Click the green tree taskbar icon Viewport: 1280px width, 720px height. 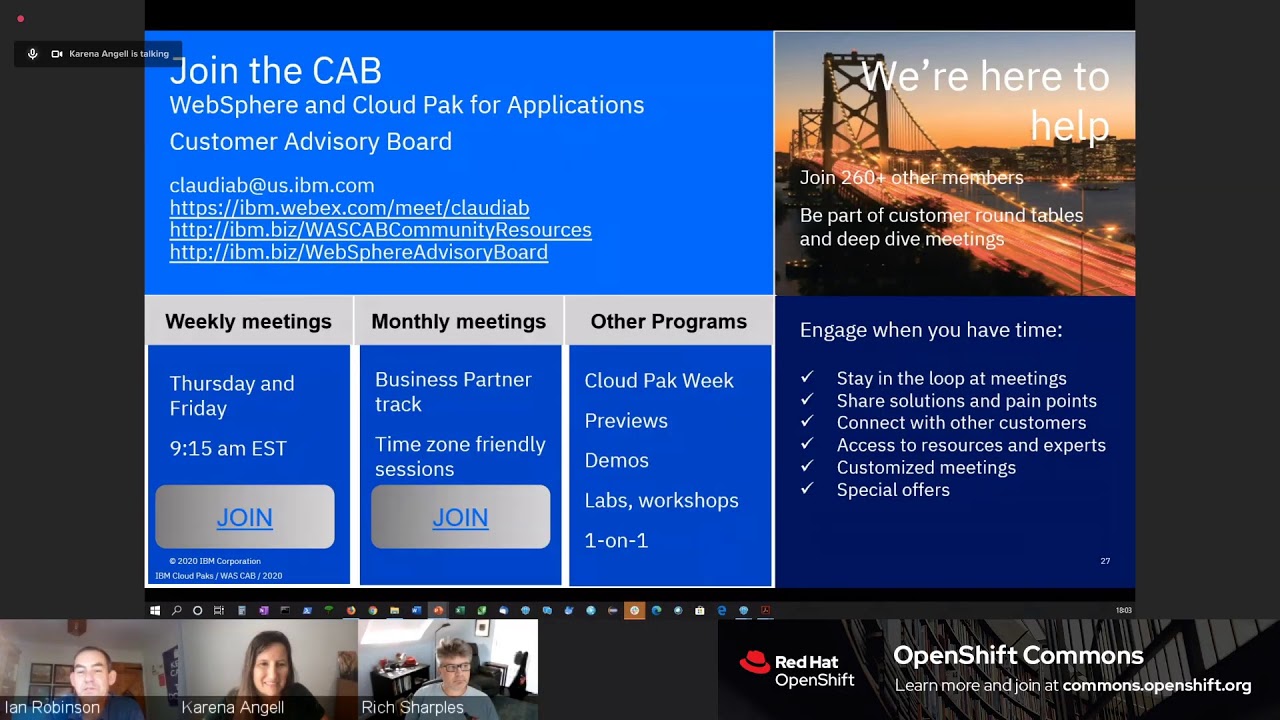pos(329,610)
